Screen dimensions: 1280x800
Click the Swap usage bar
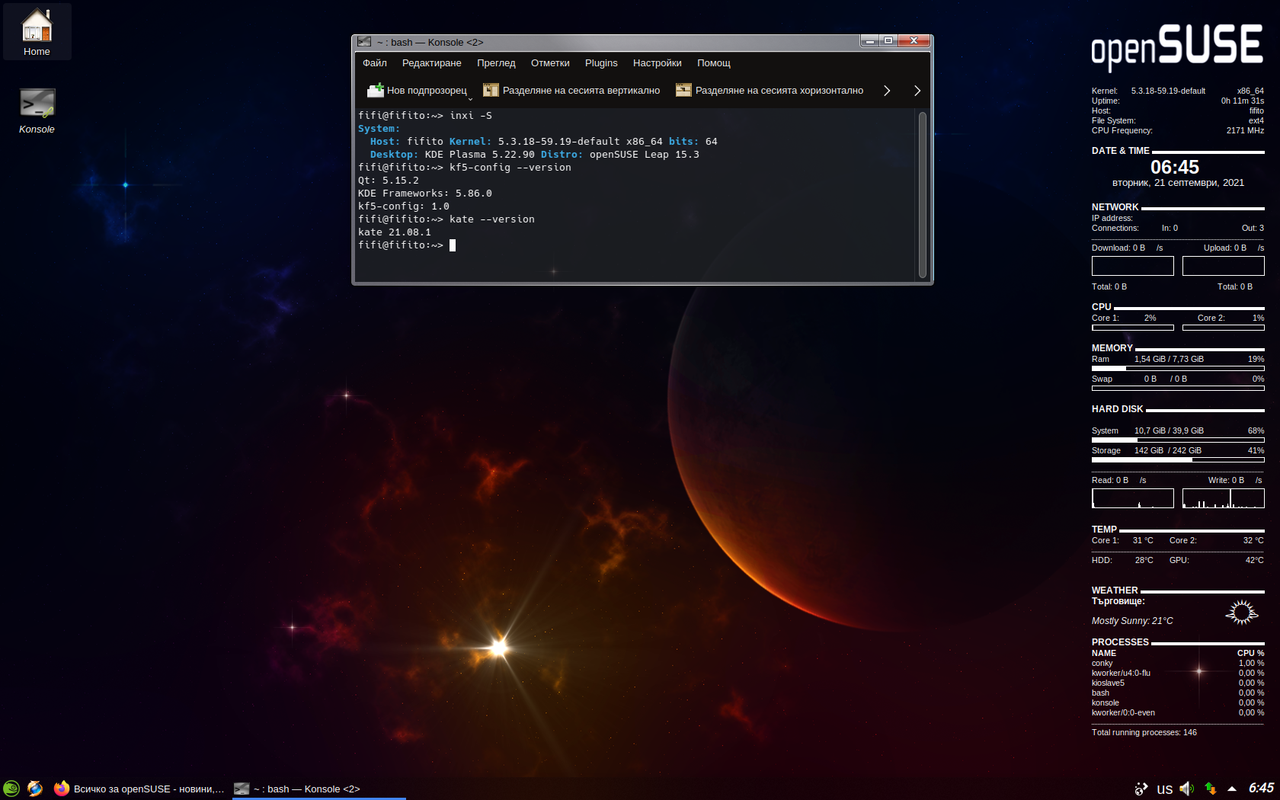[1178, 389]
